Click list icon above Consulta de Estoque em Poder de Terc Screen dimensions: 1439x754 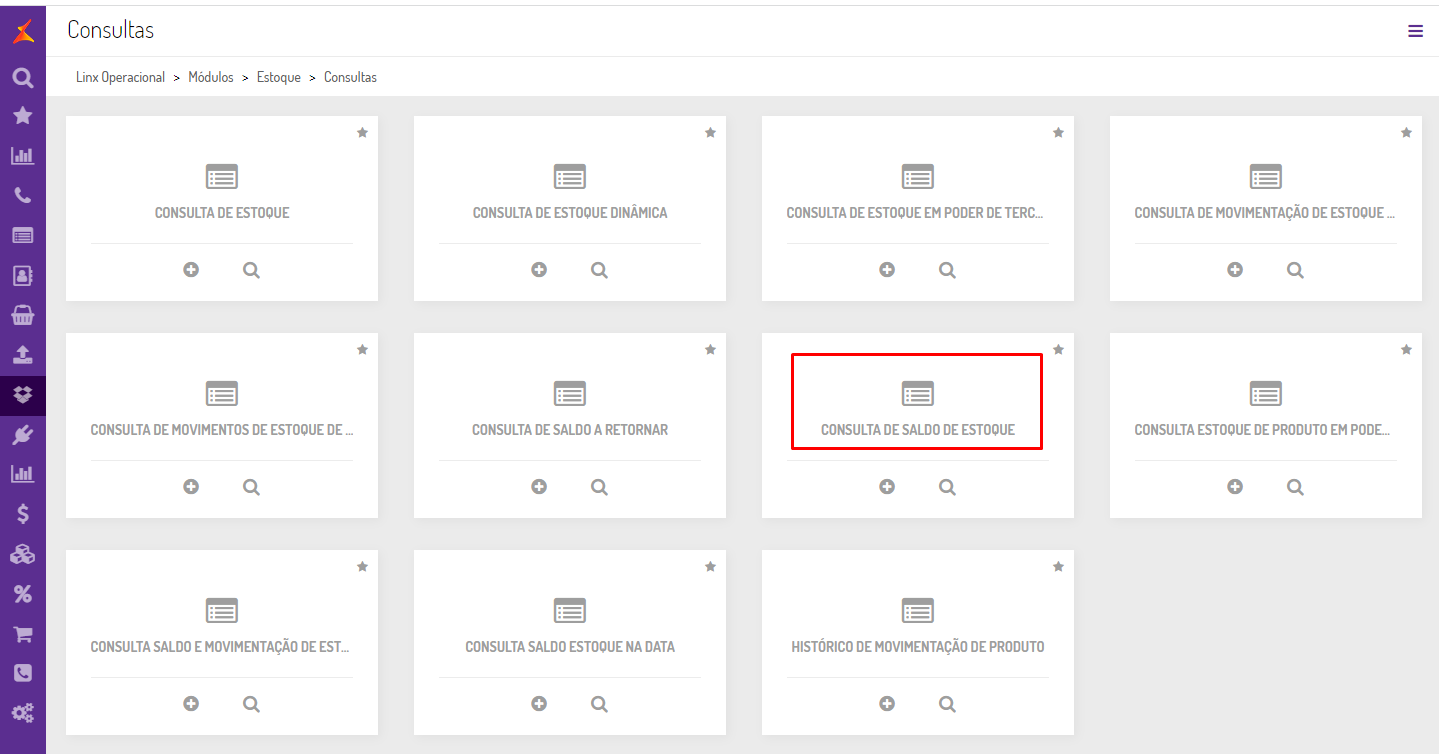[x=918, y=177]
